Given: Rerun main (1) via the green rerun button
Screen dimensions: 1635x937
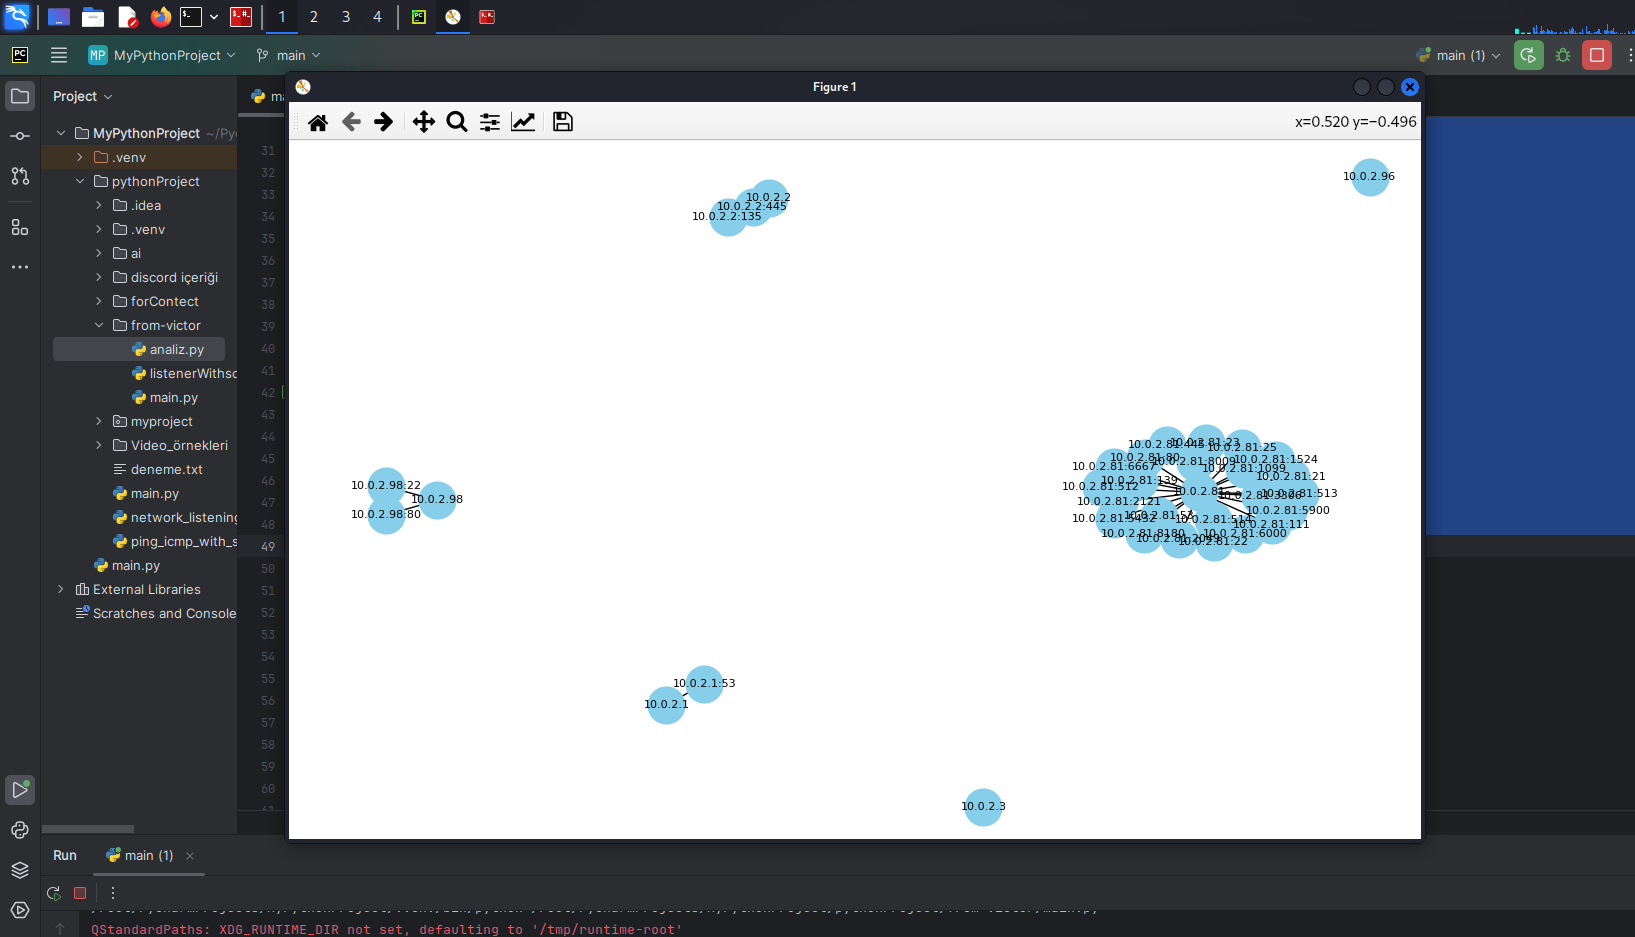Looking at the screenshot, I should click(53, 893).
